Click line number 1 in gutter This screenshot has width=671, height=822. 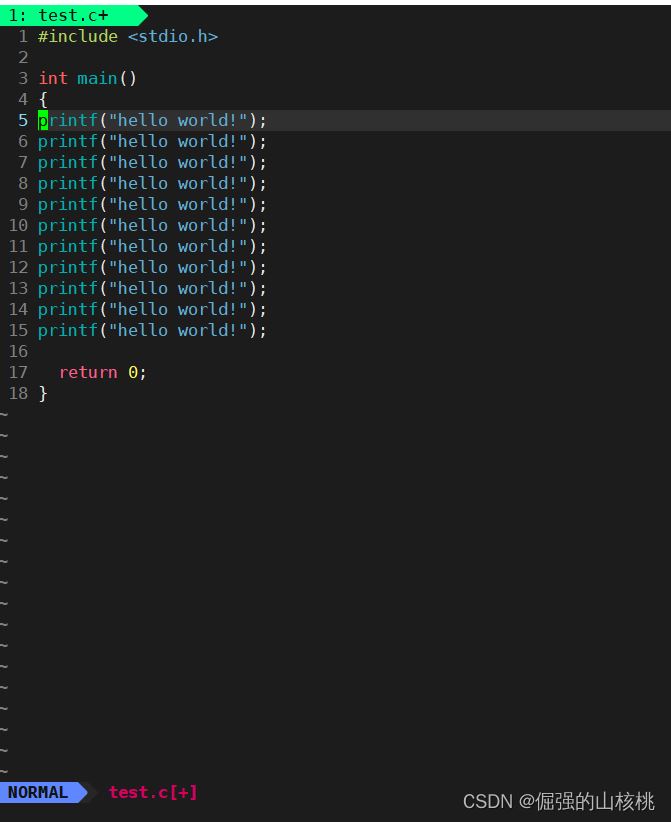[23, 36]
